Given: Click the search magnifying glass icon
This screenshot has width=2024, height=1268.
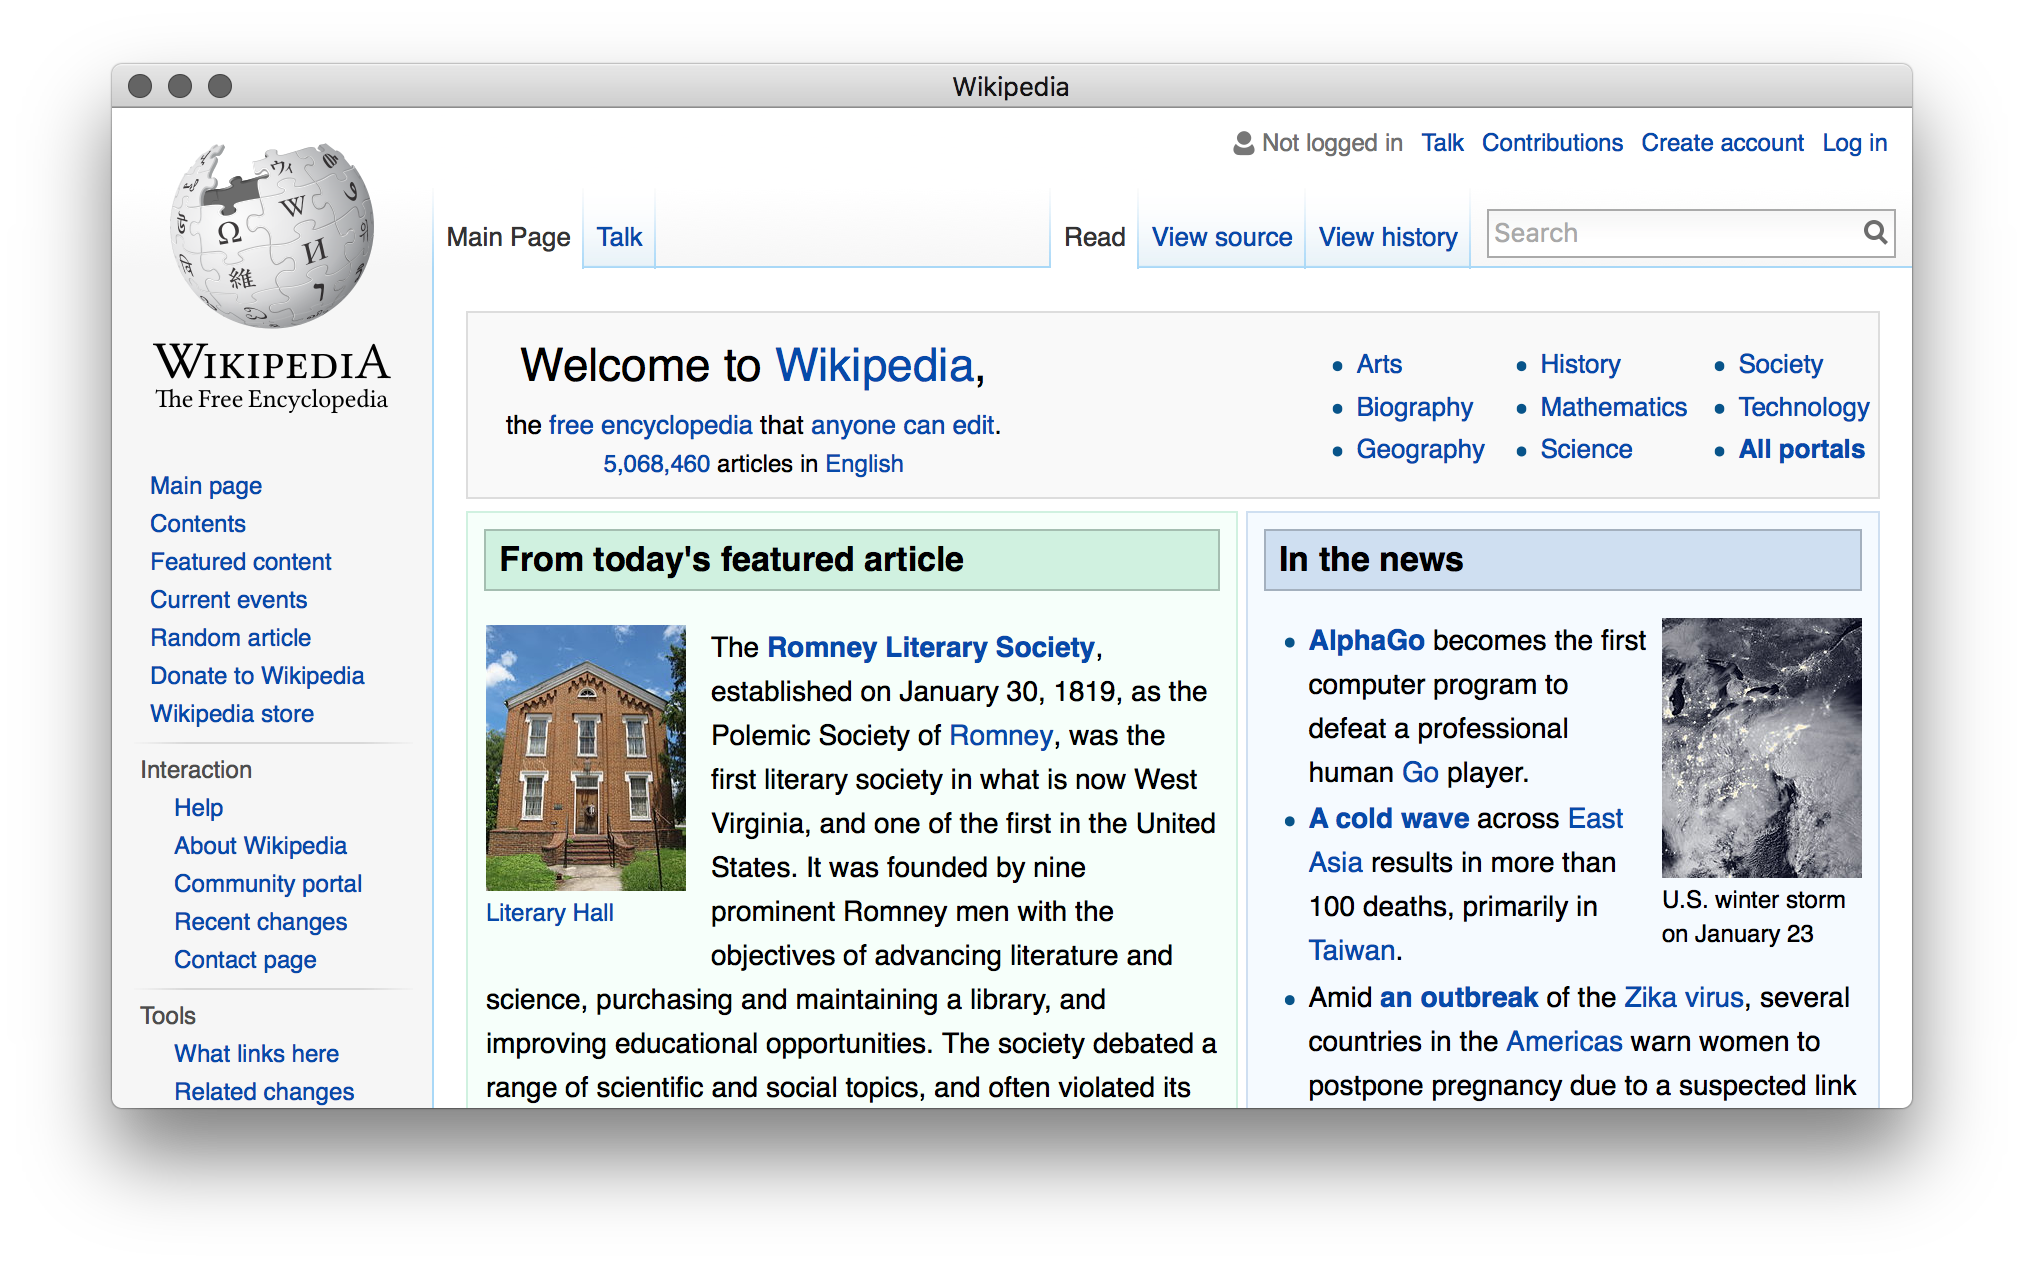Looking at the screenshot, I should click(1875, 233).
